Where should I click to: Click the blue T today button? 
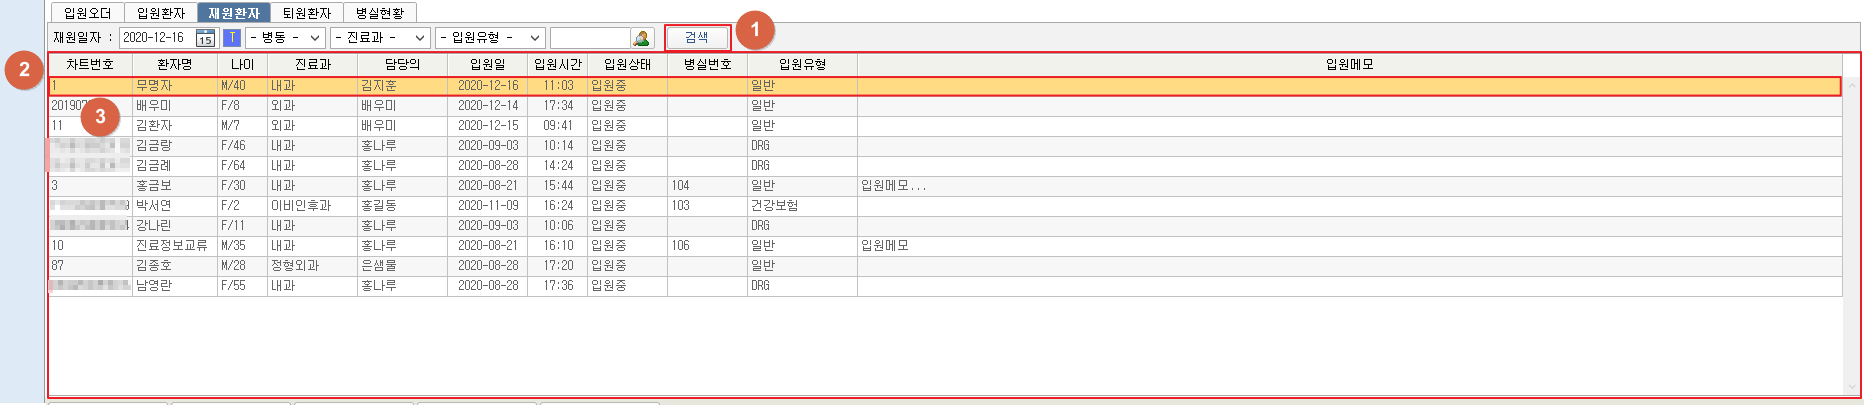(x=232, y=38)
